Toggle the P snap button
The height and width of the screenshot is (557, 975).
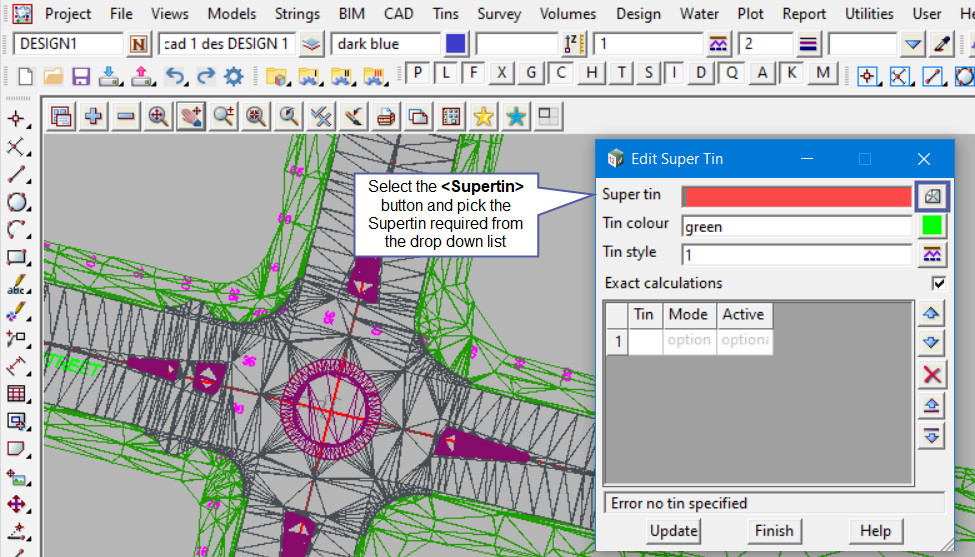tap(418, 73)
